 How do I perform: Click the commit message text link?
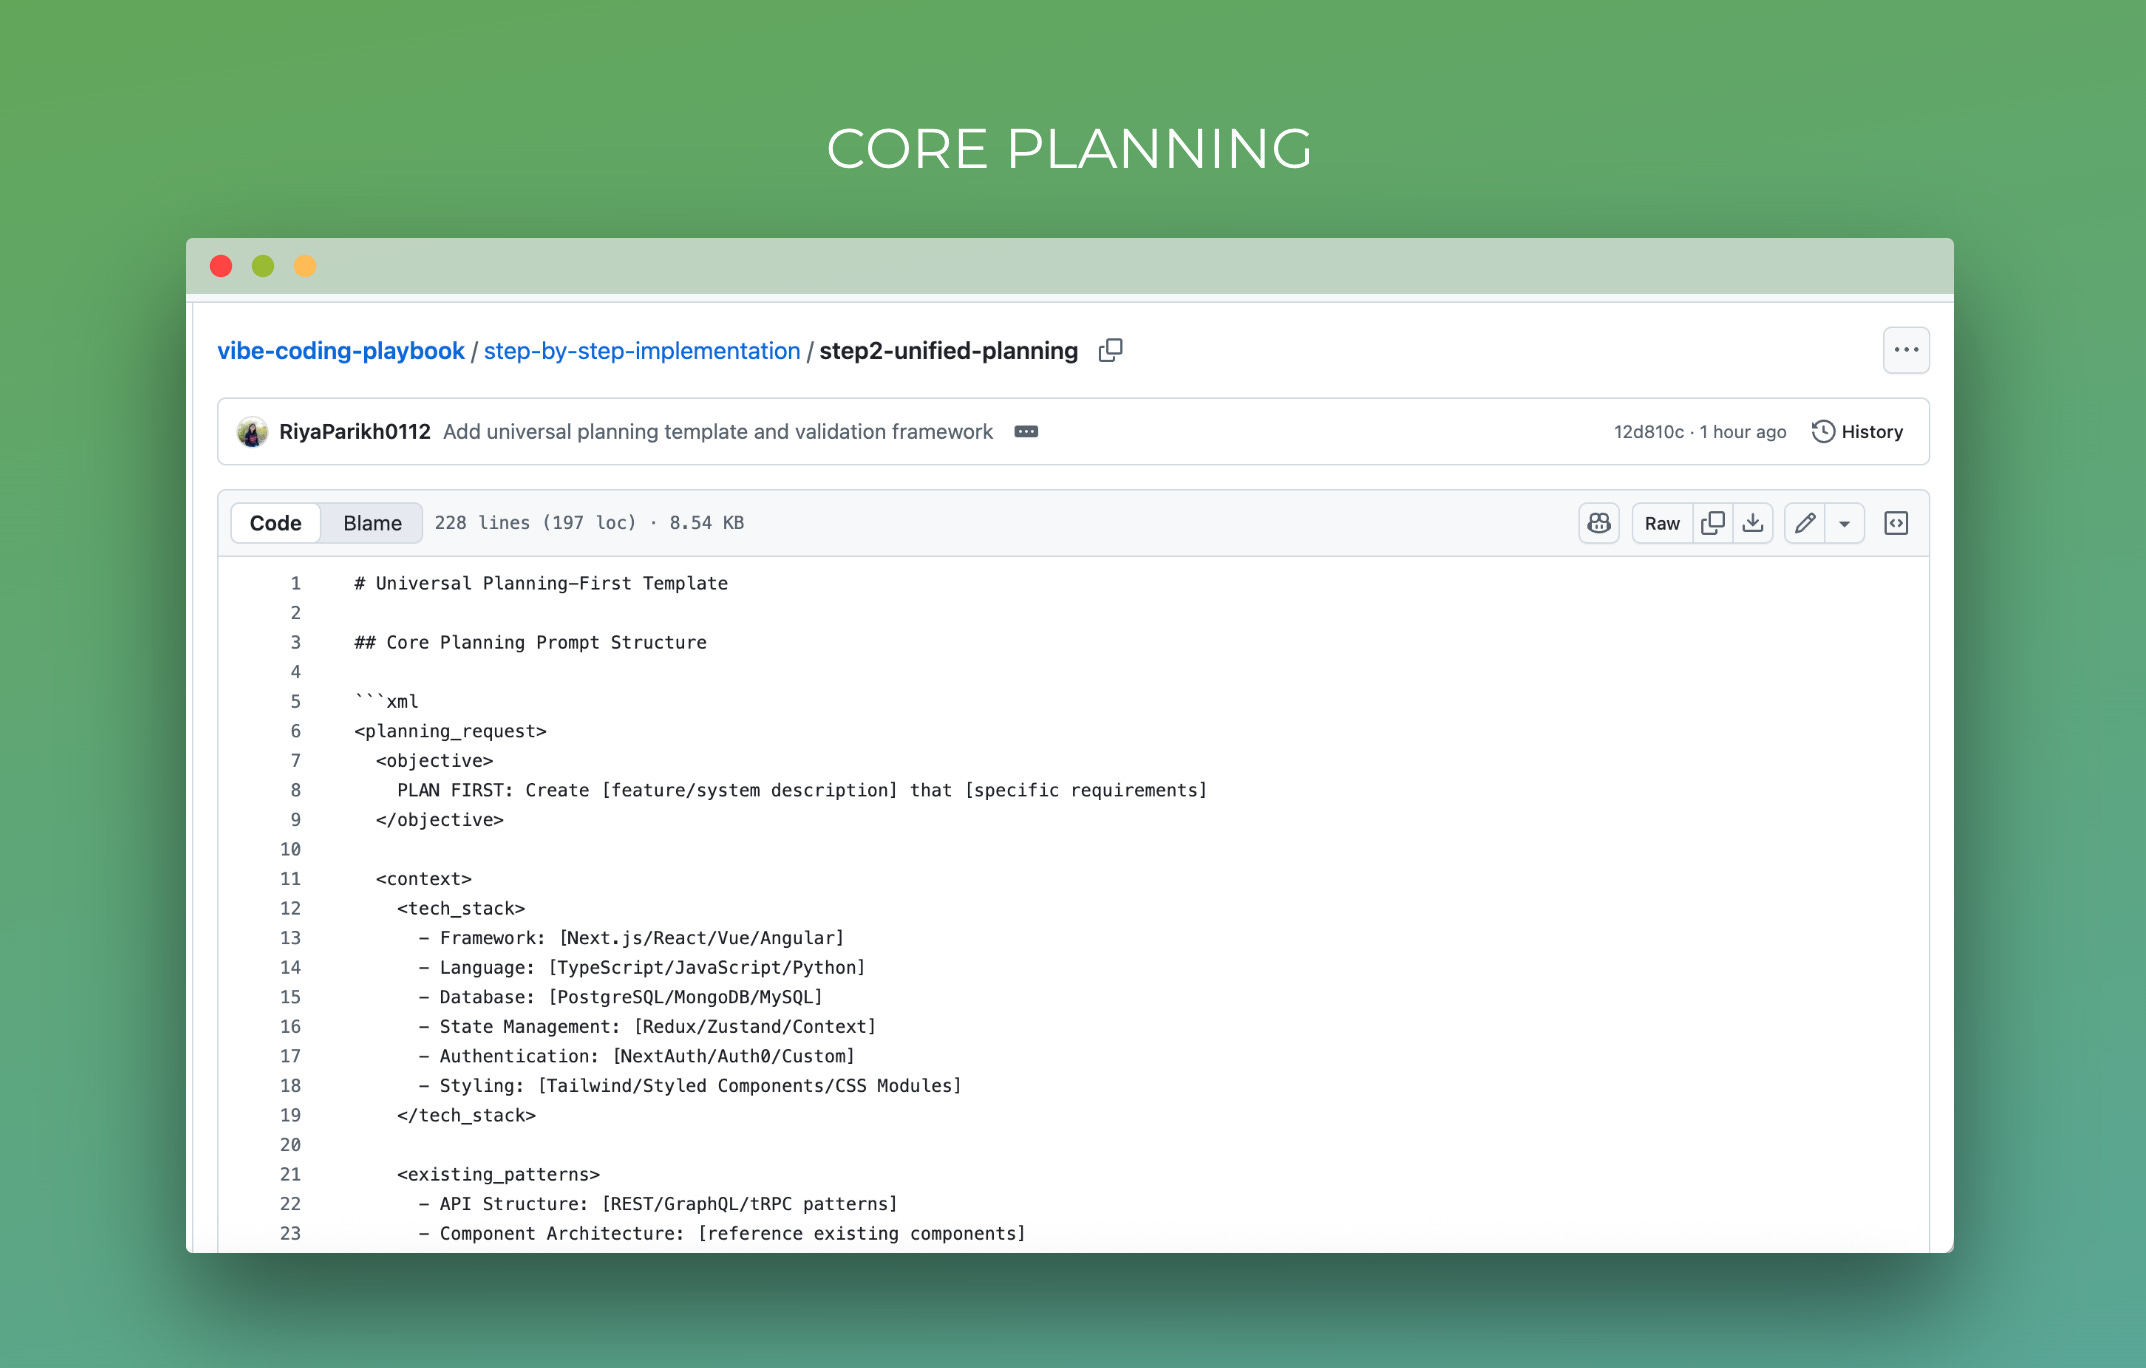click(x=717, y=432)
